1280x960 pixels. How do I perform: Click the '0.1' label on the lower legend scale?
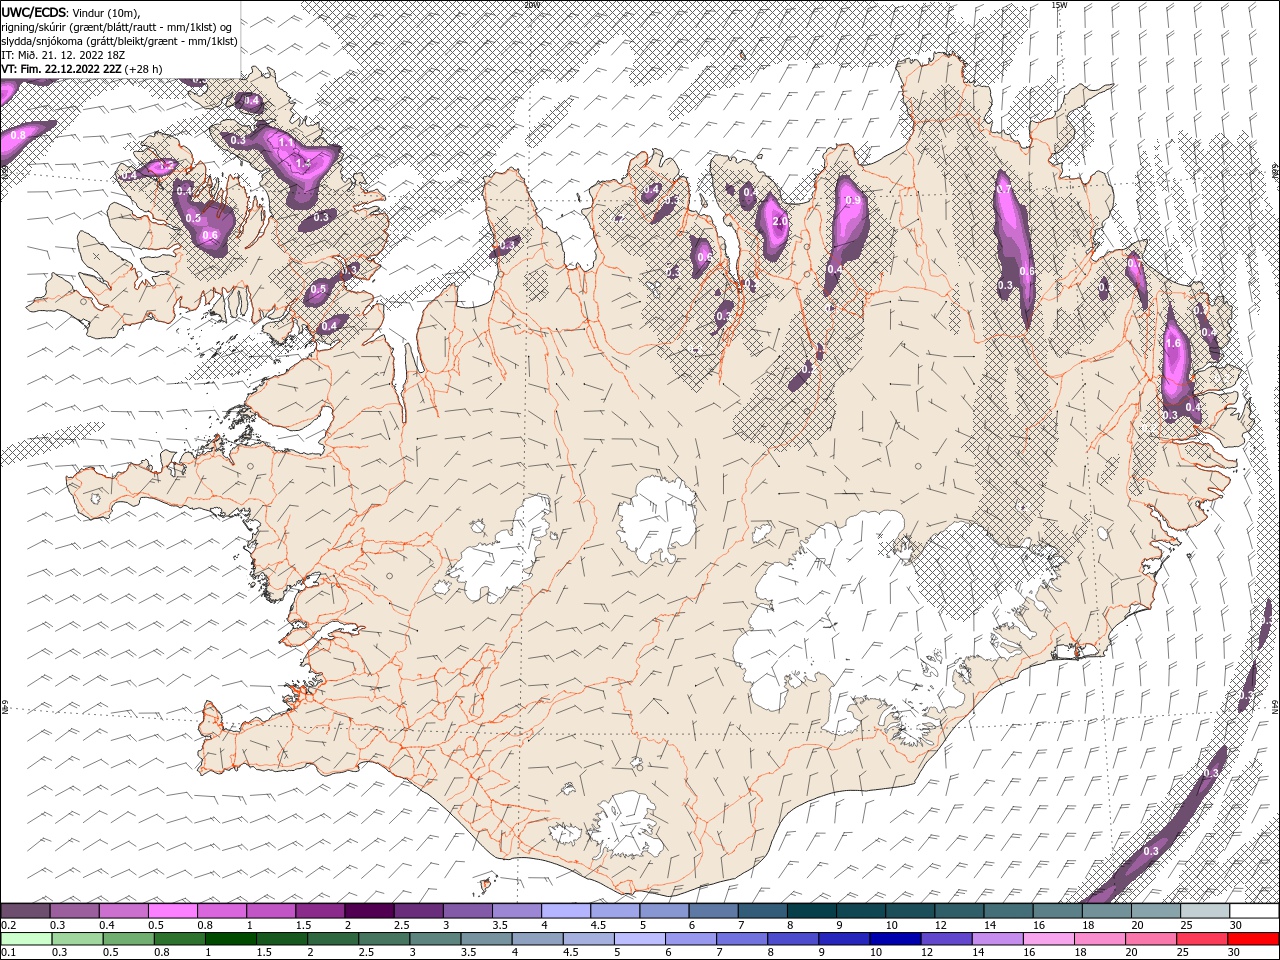click(x=8, y=953)
